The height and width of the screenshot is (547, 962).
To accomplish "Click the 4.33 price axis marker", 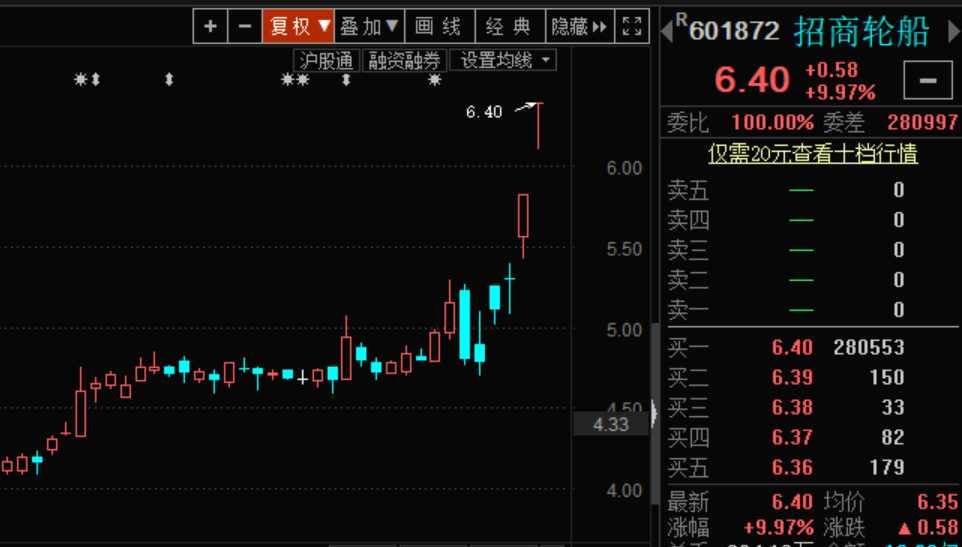I will pyautogui.click(x=611, y=424).
